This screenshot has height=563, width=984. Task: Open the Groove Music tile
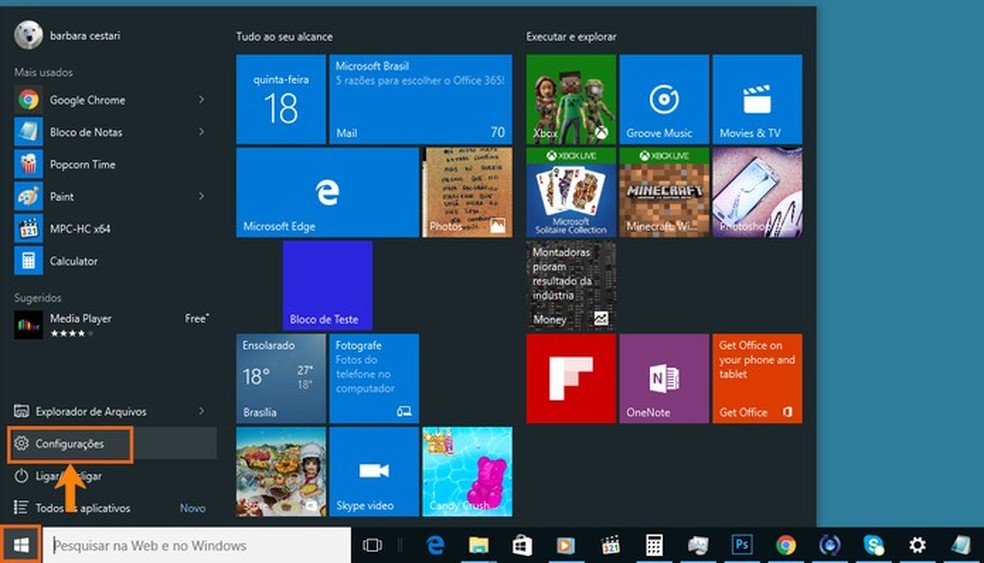(x=664, y=99)
